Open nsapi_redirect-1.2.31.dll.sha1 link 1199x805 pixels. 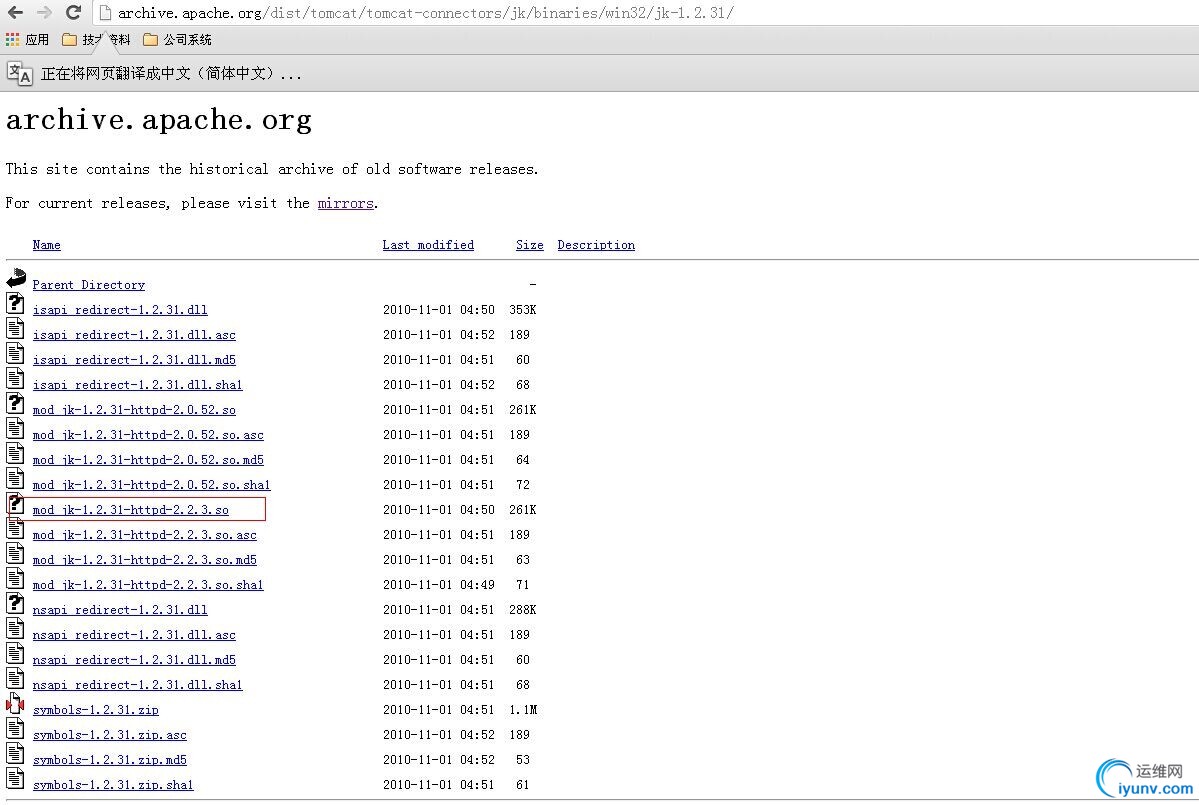click(138, 685)
